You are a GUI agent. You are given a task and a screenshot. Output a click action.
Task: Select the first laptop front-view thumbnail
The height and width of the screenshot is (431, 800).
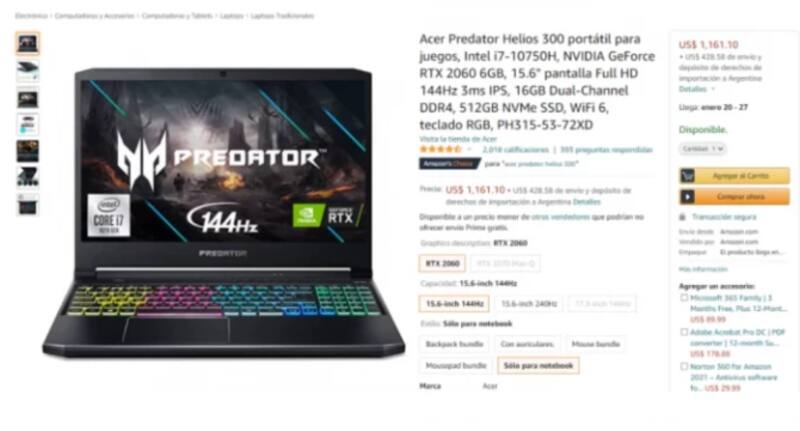pos(28,44)
